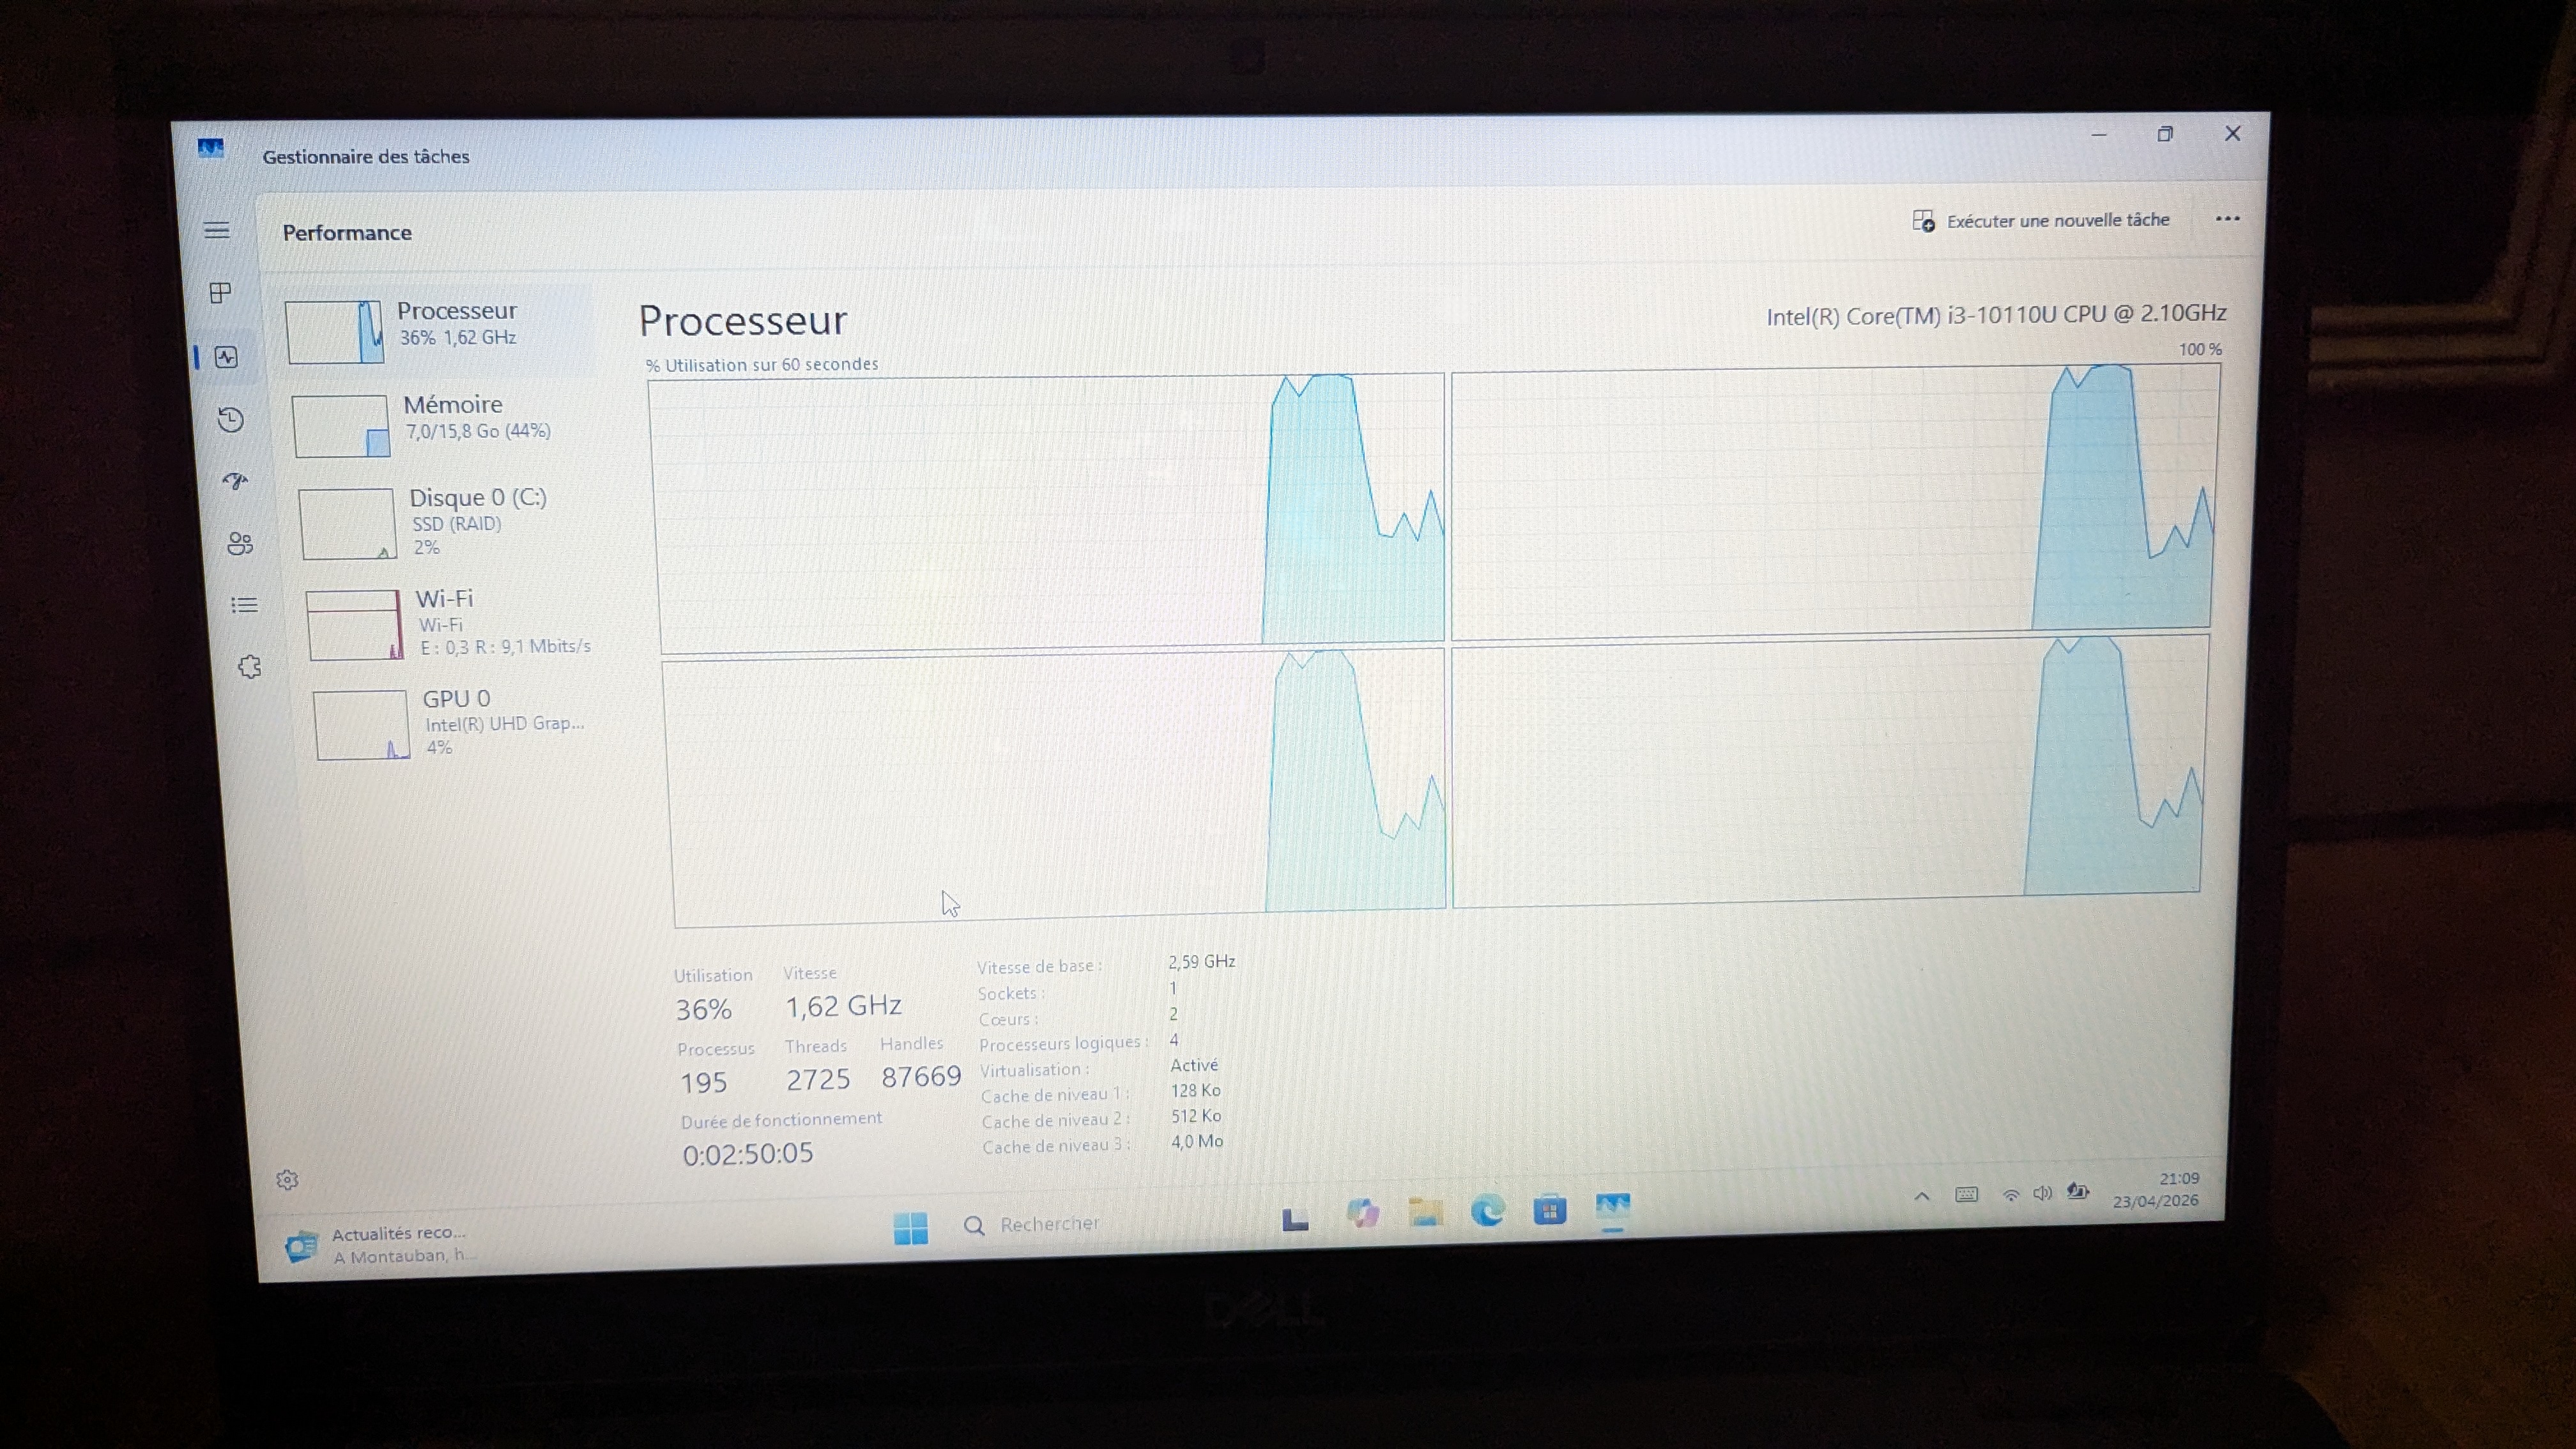Open the App history page icon
The width and height of the screenshot is (2576, 1449).
click(x=231, y=419)
